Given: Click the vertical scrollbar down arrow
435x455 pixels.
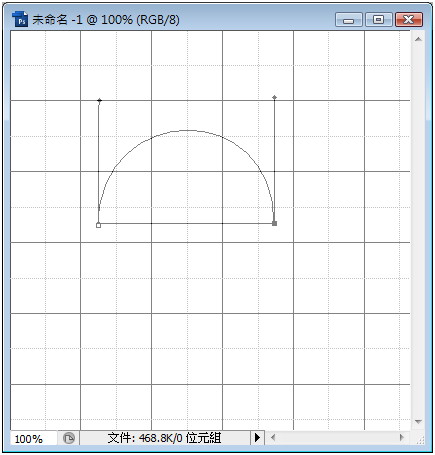Looking at the screenshot, I should 418,422.
